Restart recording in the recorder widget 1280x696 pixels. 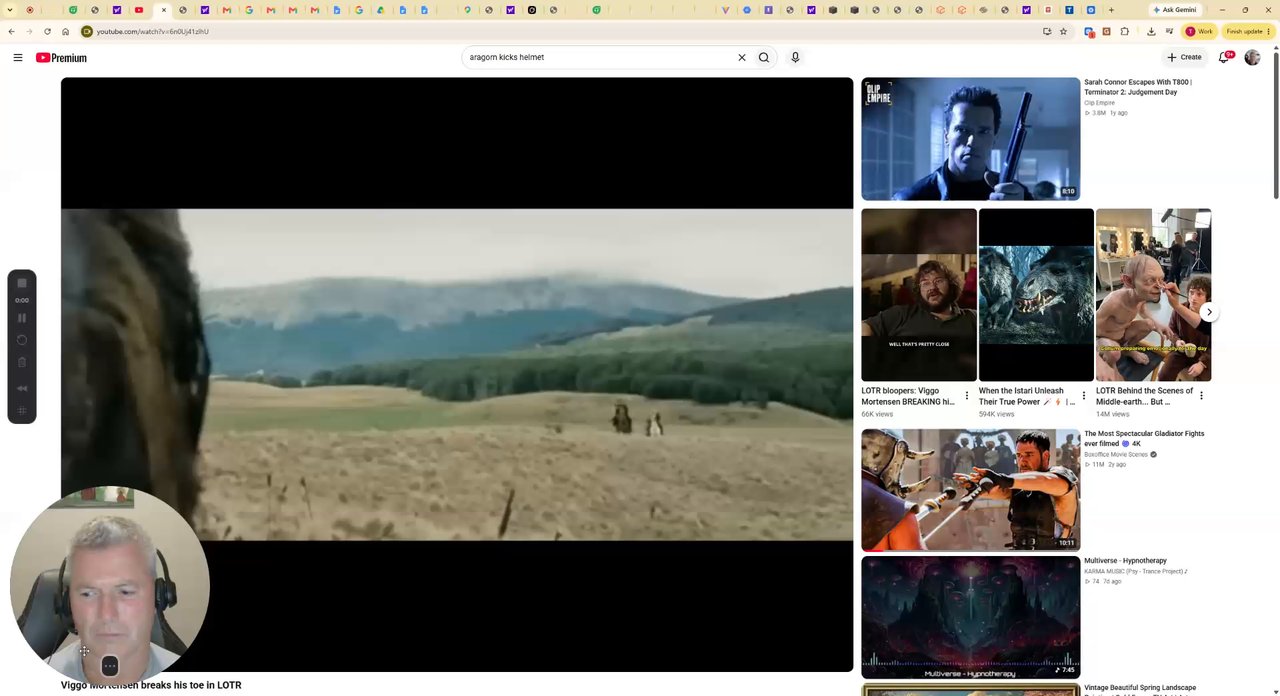click(22, 340)
